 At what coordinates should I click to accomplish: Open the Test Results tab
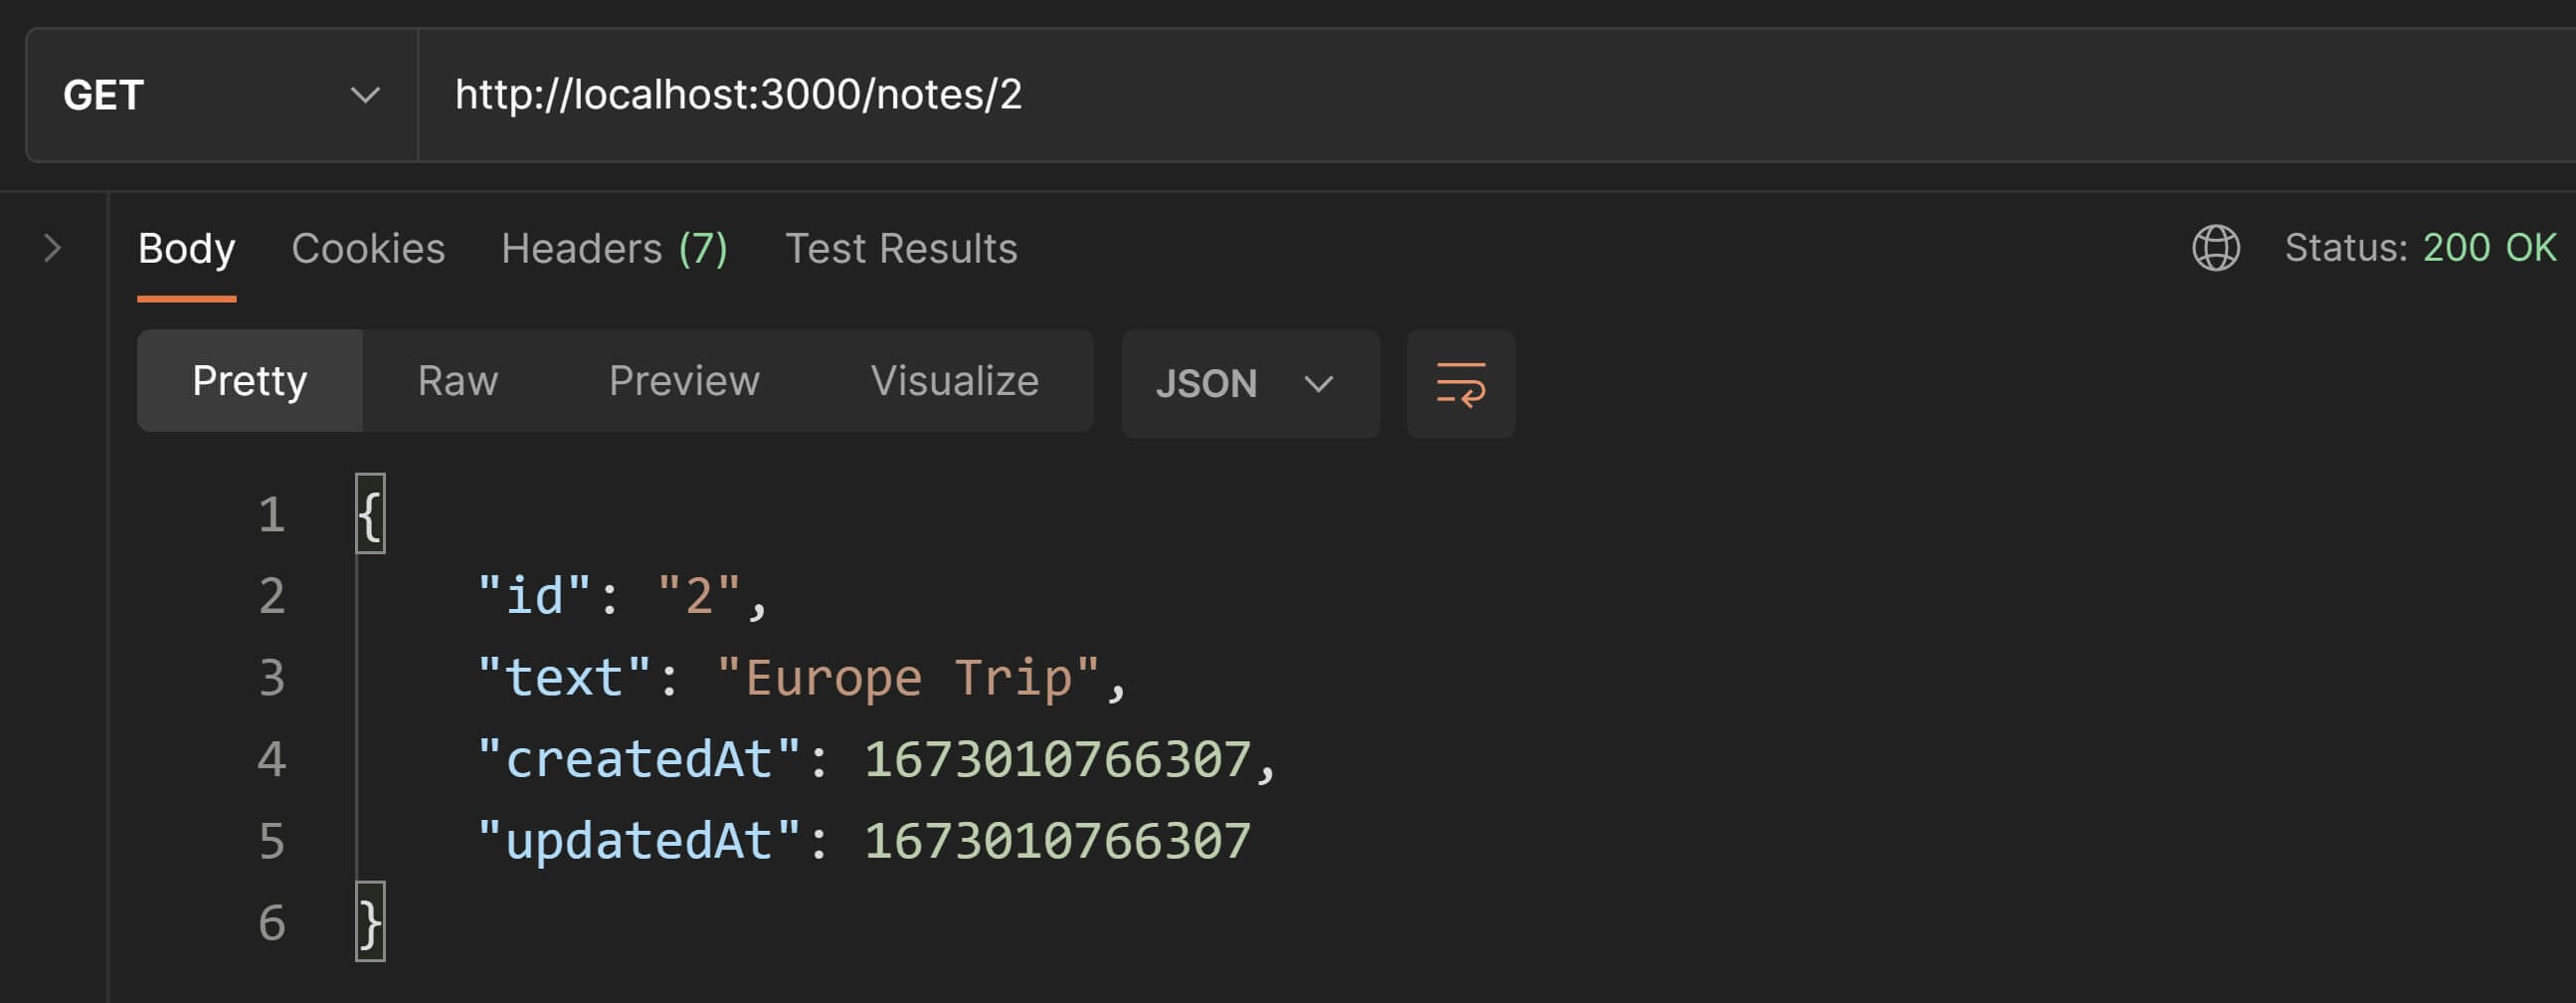tap(901, 248)
